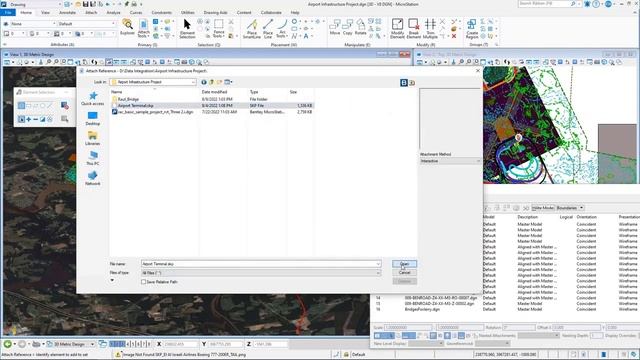This screenshot has height=360, width=640.
Task: Click Network in dialog sidebar
Action: 93,178
